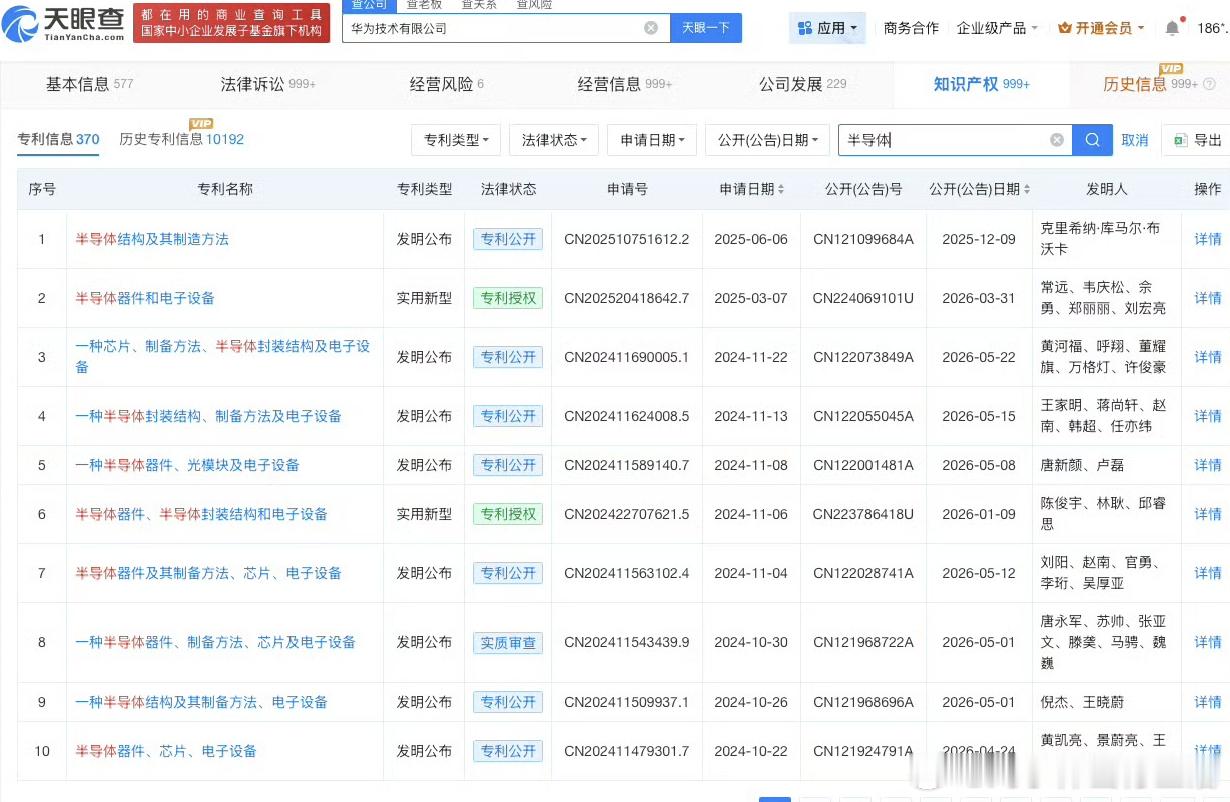Click the 天眼一下 search button
This screenshot has width=1230, height=802.
click(x=705, y=28)
